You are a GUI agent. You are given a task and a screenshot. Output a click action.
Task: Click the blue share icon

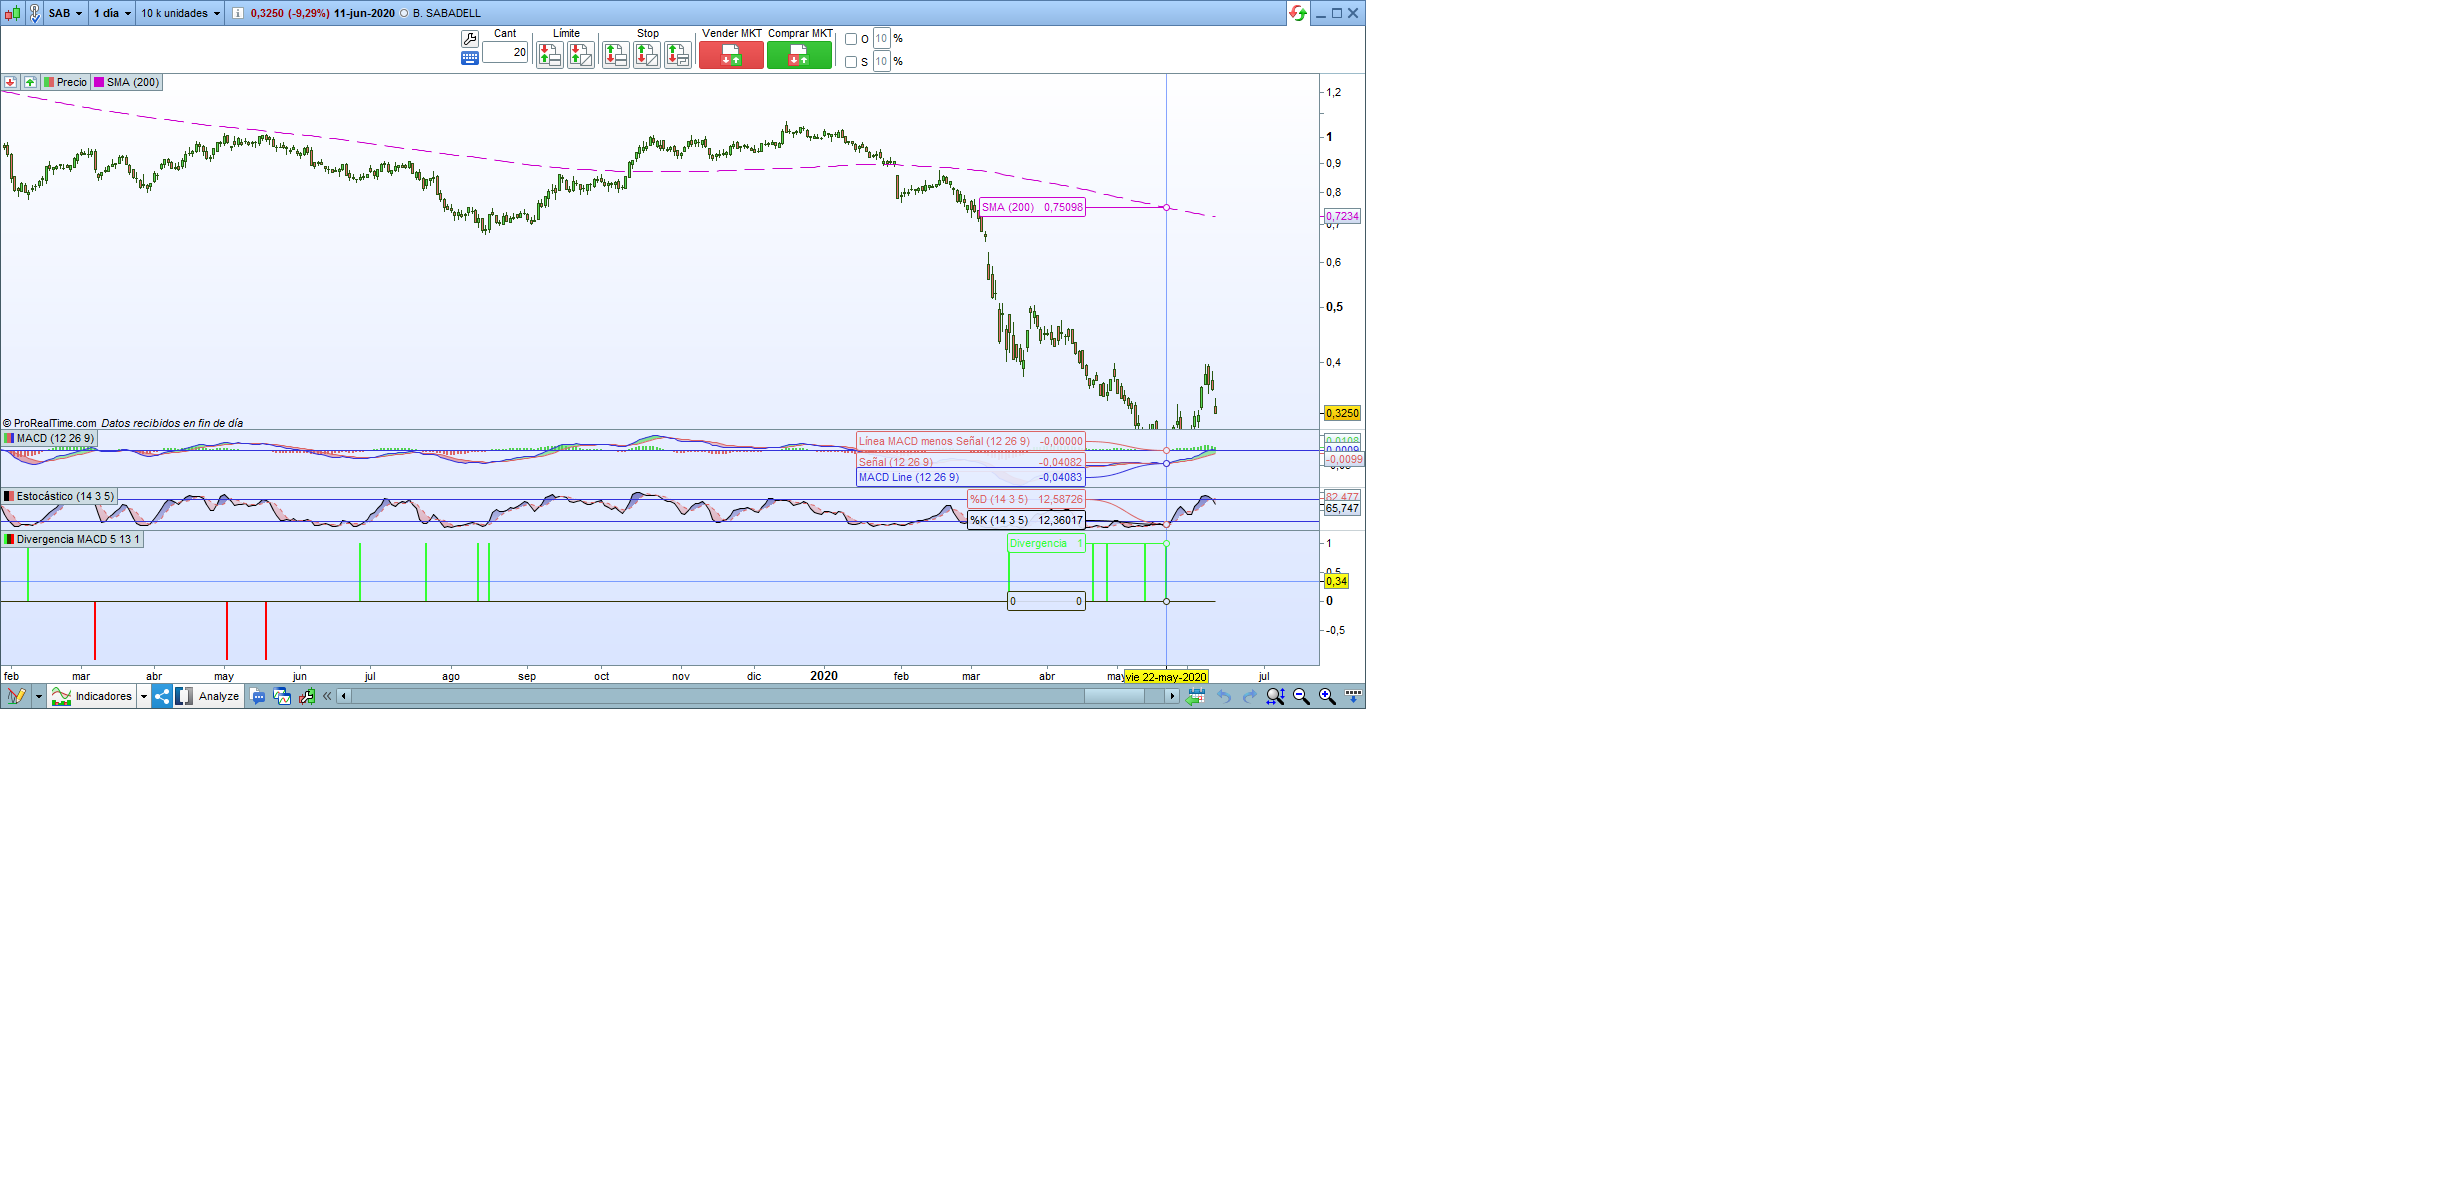pos(162,696)
